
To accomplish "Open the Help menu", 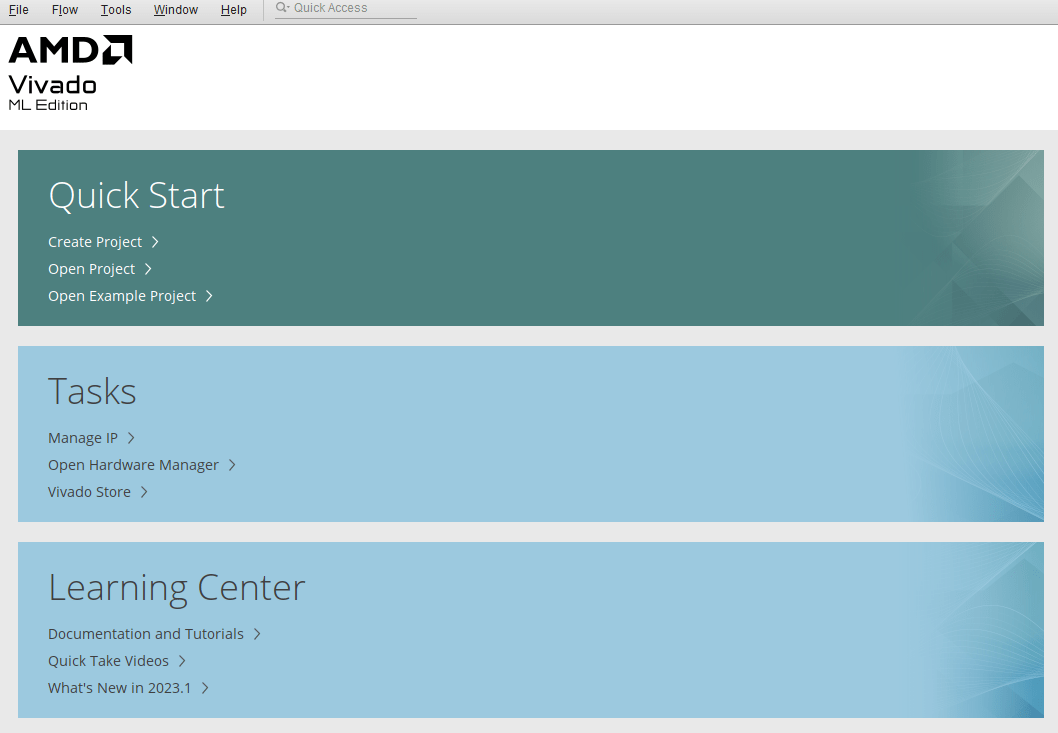I will (233, 9).
